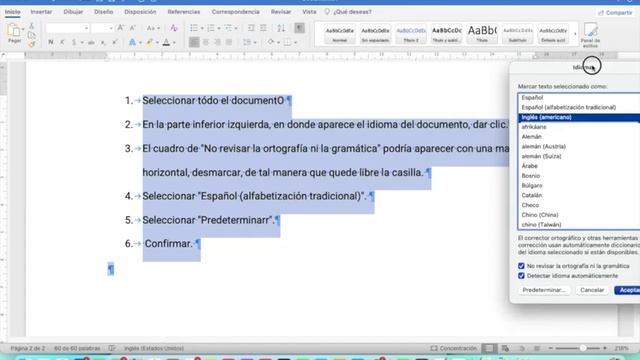Click the Numbered list icon
640x360 pixels.
coord(211,28)
